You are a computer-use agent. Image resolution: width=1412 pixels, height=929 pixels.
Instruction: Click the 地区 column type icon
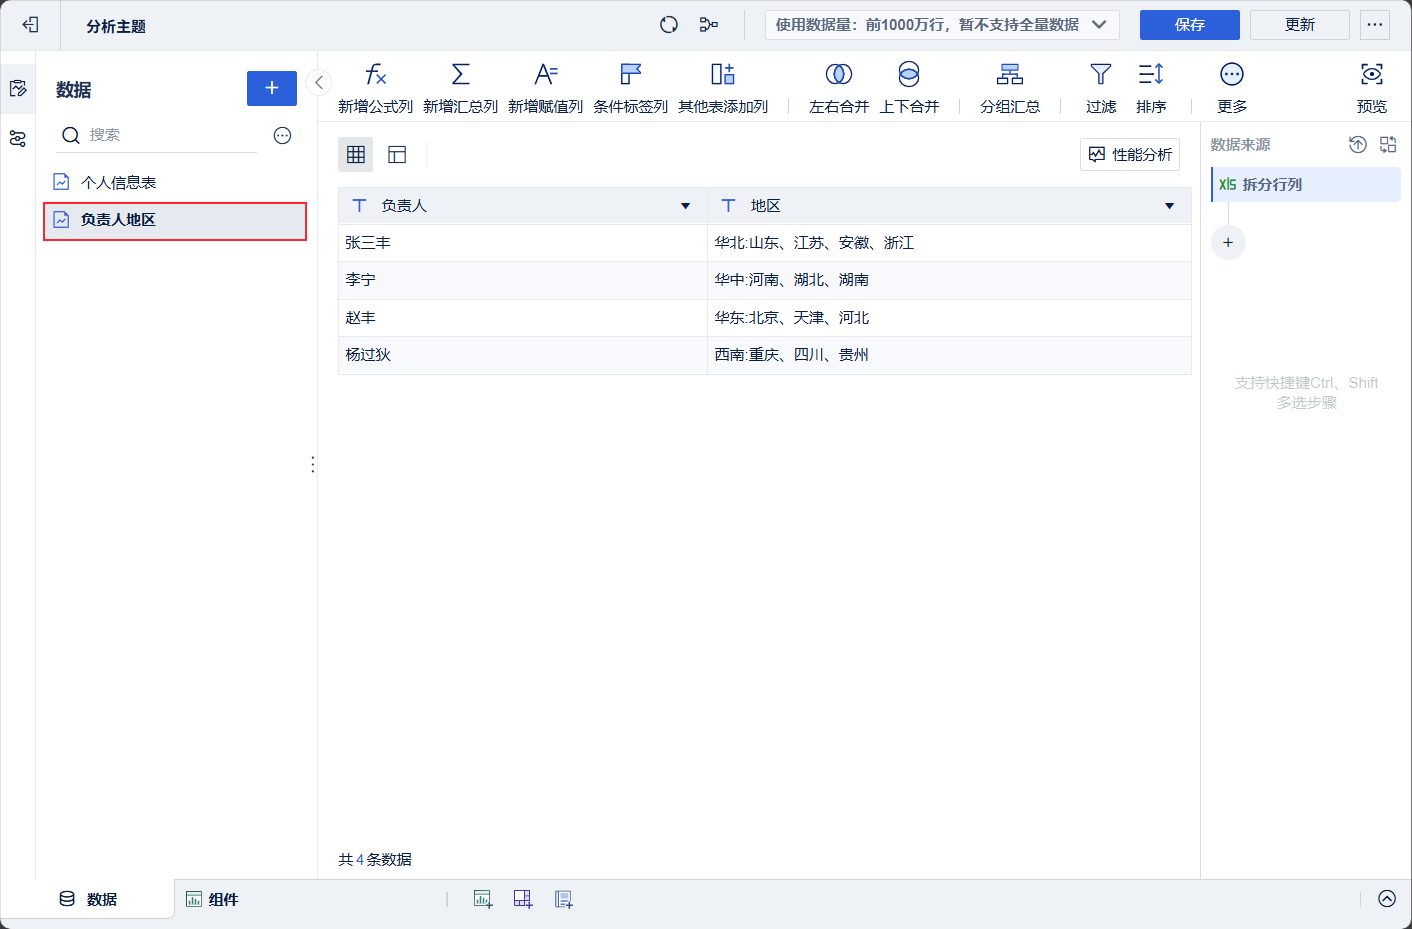pyautogui.click(x=728, y=205)
